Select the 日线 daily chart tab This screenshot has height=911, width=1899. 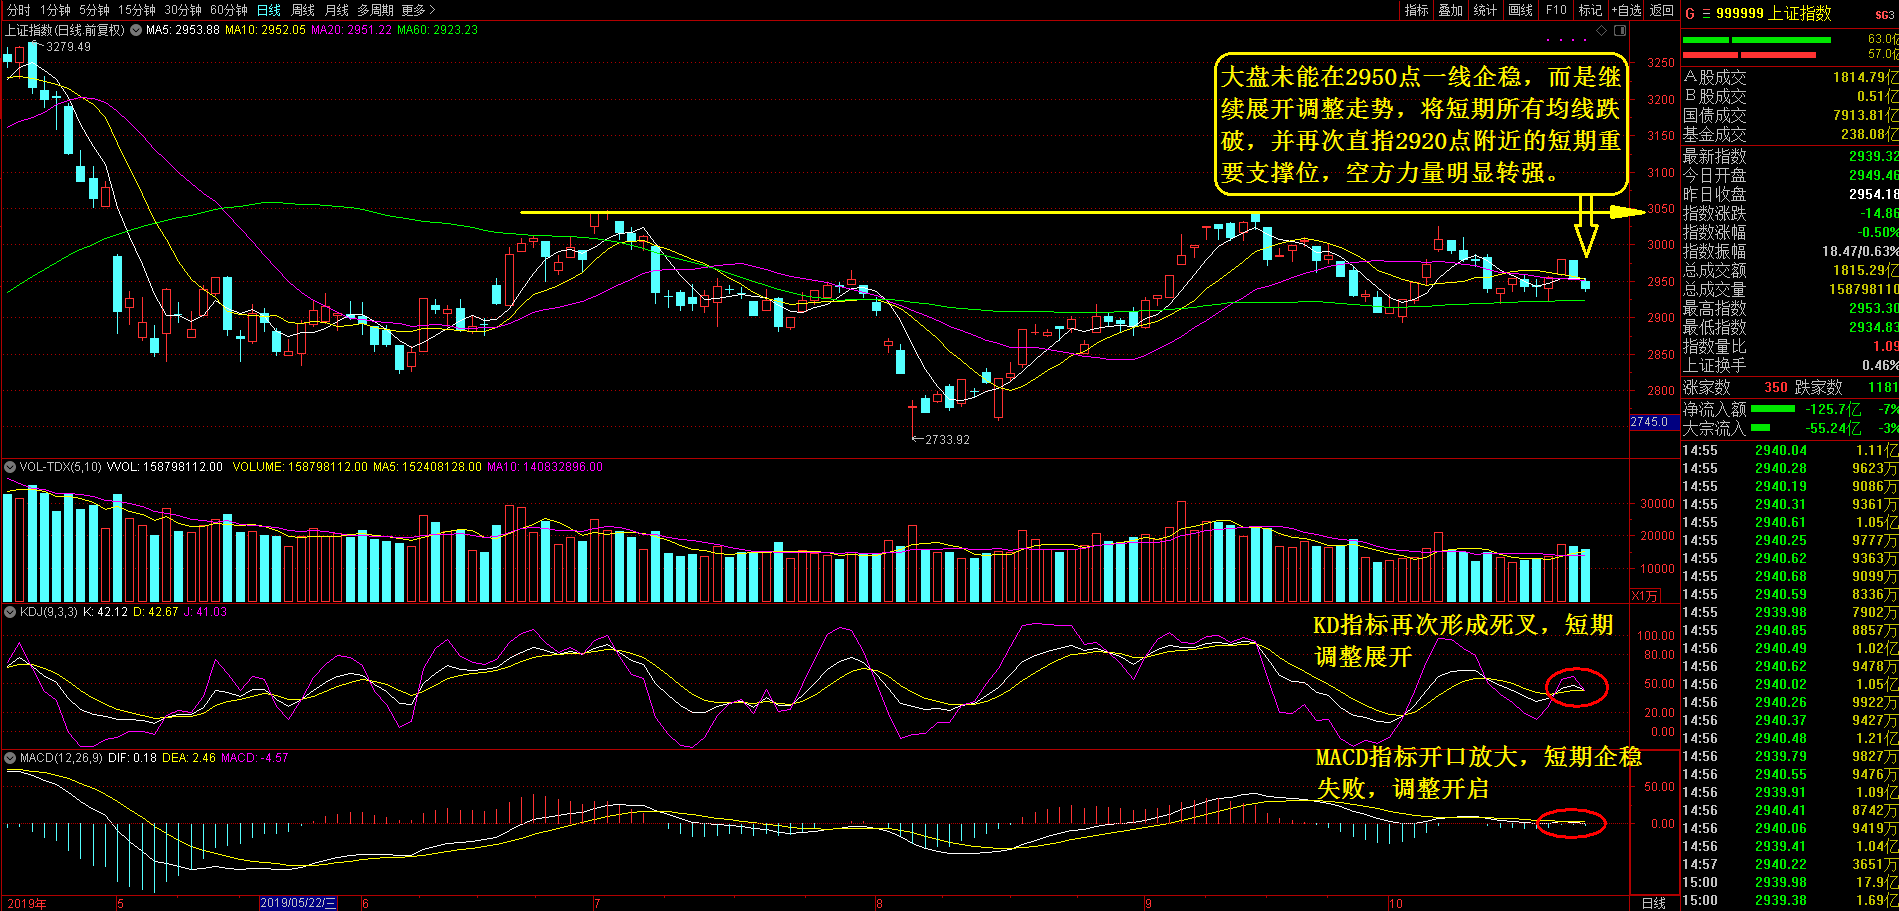tap(269, 10)
